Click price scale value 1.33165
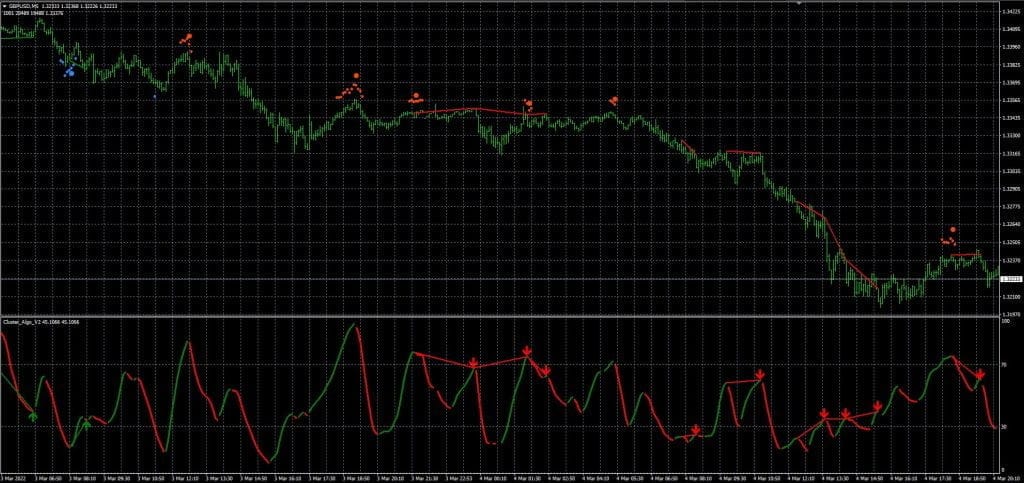This screenshot has width=1024, height=483. 1013,154
